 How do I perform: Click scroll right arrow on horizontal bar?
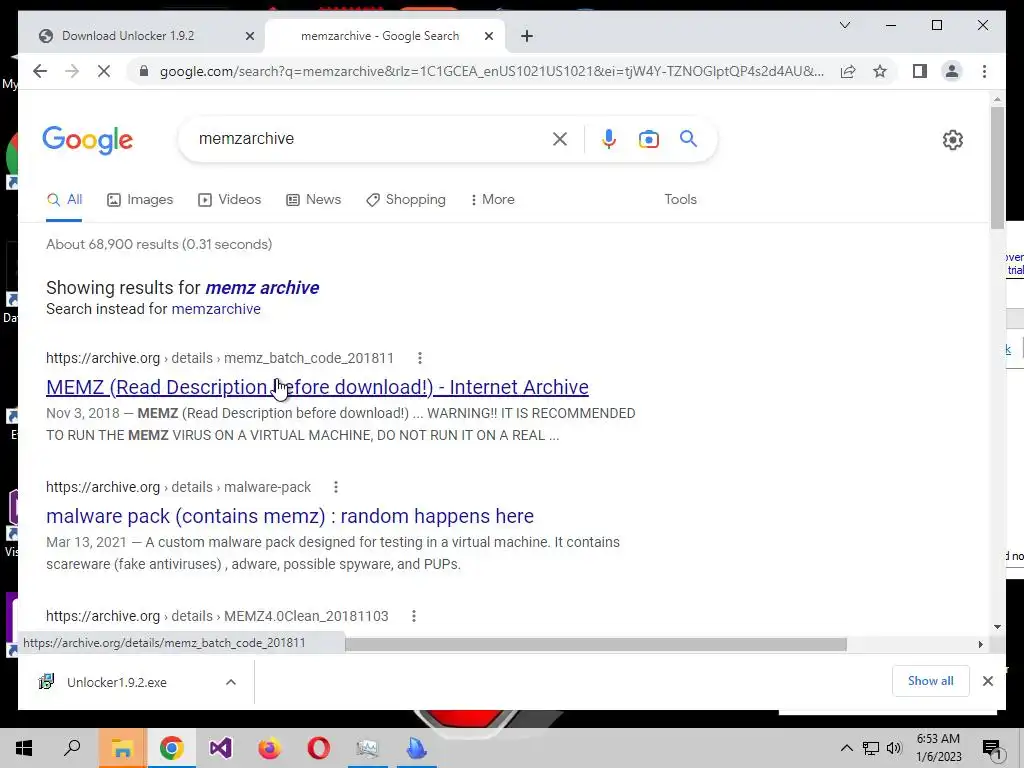coord(980,644)
